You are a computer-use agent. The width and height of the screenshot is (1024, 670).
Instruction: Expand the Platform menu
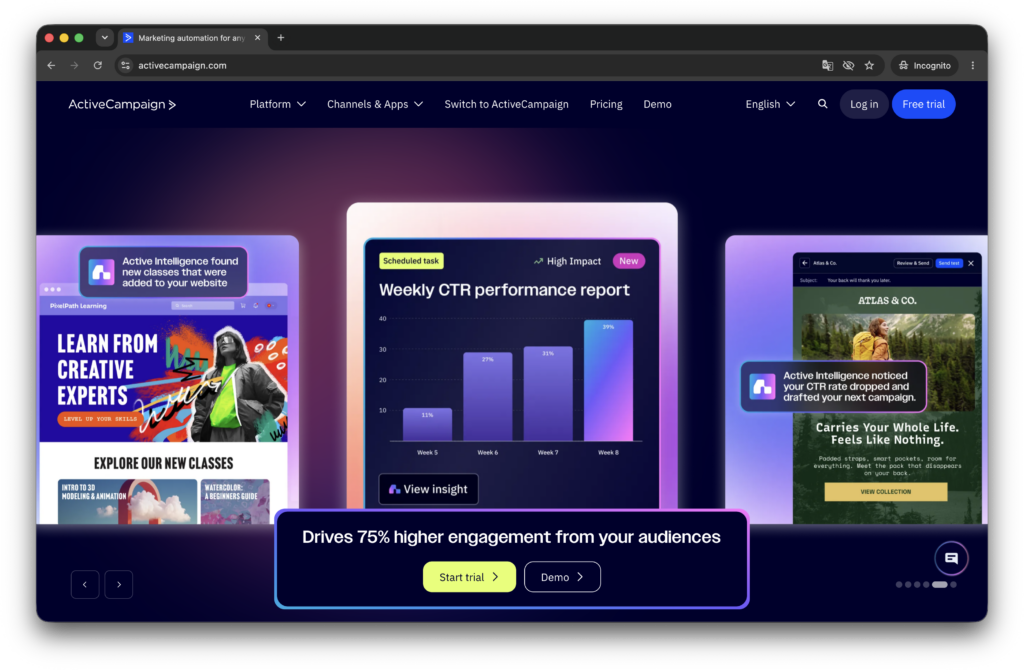pyautogui.click(x=278, y=104)
